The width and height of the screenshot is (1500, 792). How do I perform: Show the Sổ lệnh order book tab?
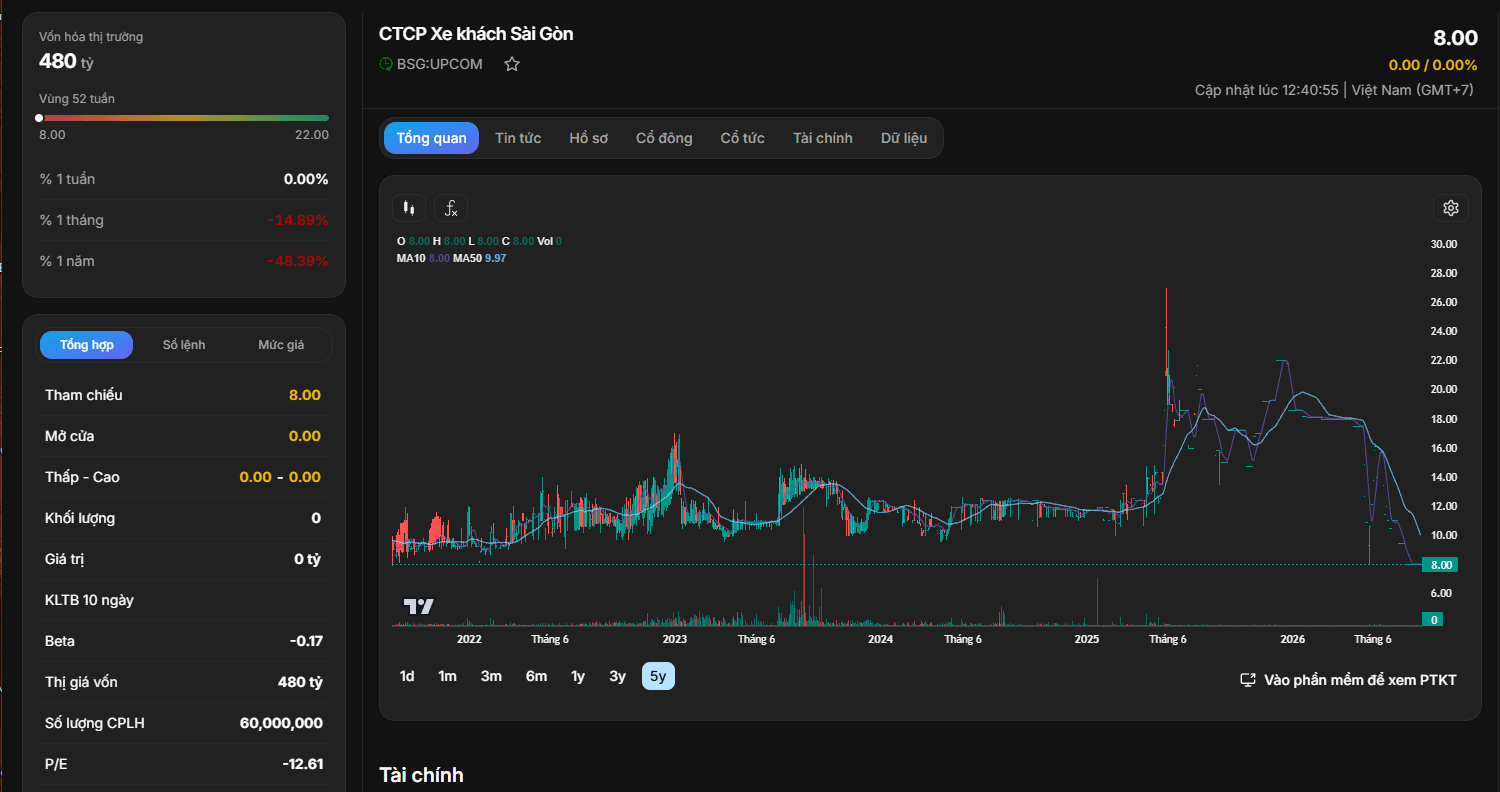[184, 345]
